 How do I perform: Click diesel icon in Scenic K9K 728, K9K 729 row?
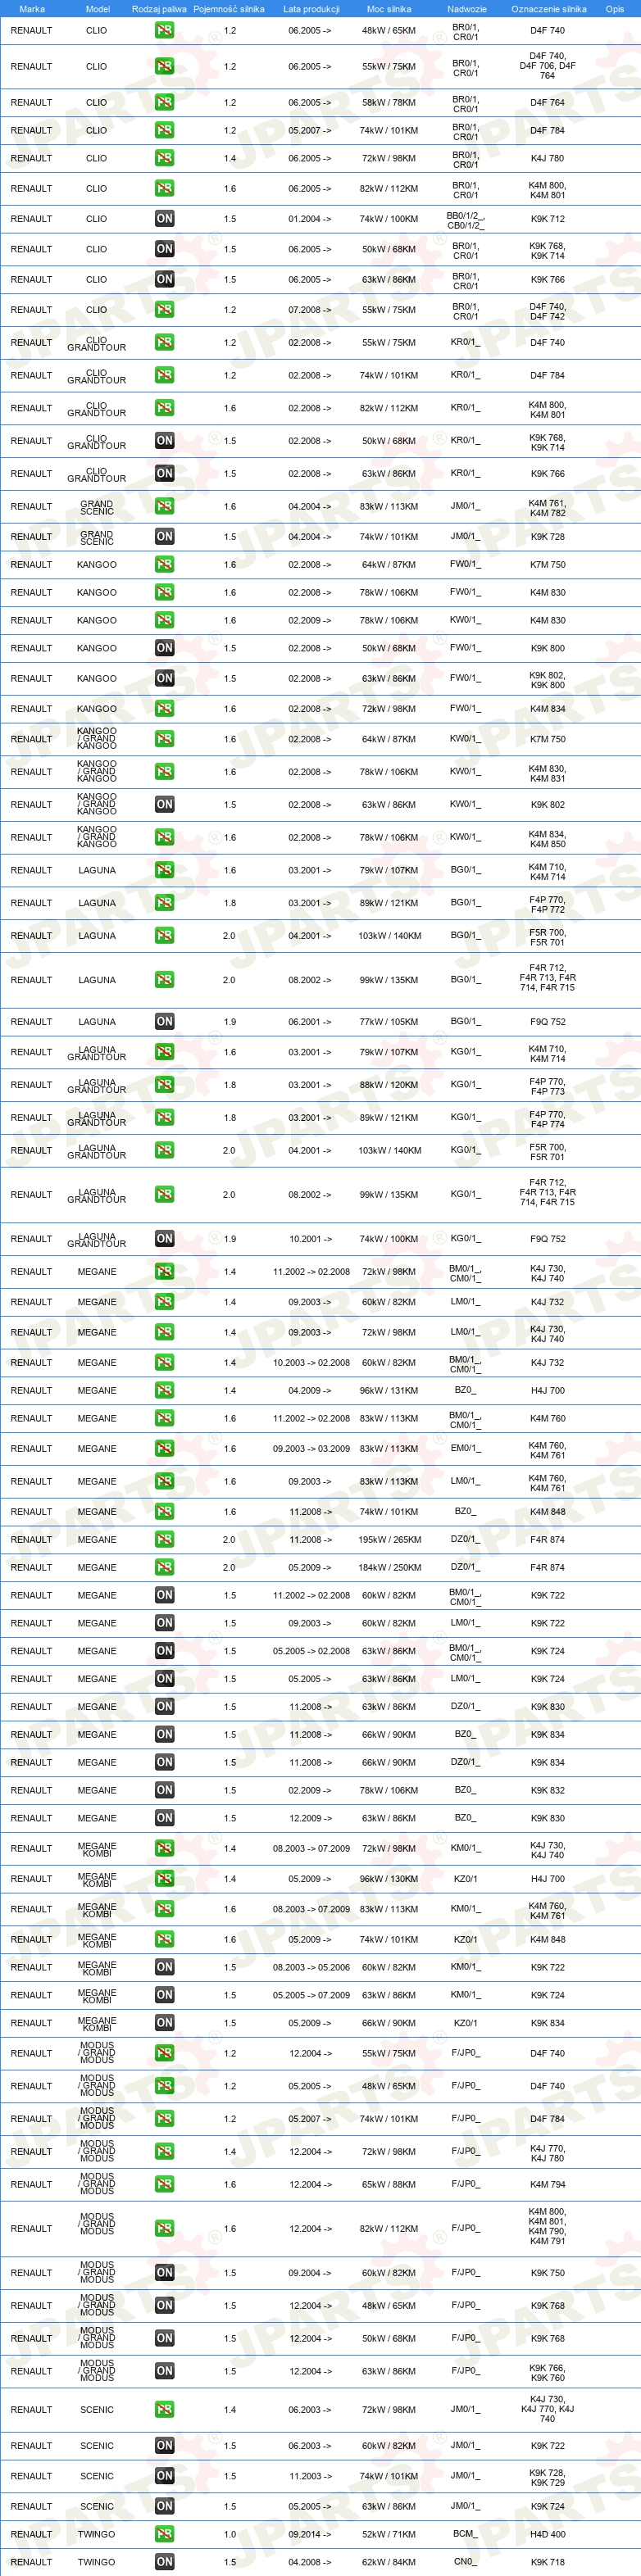coord(164,2475)
